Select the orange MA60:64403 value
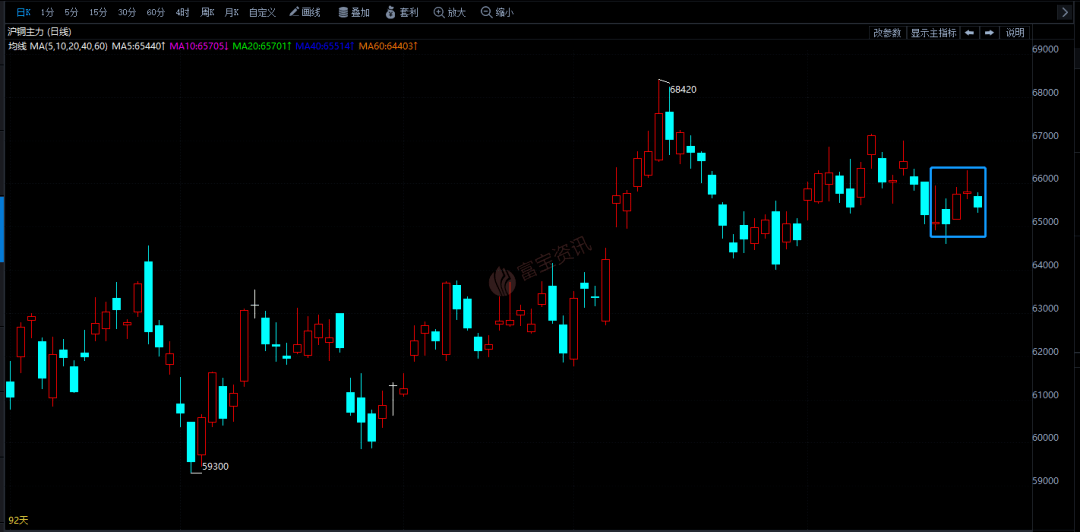This screenshot has width=1080, height=532. tap(388, 46)
